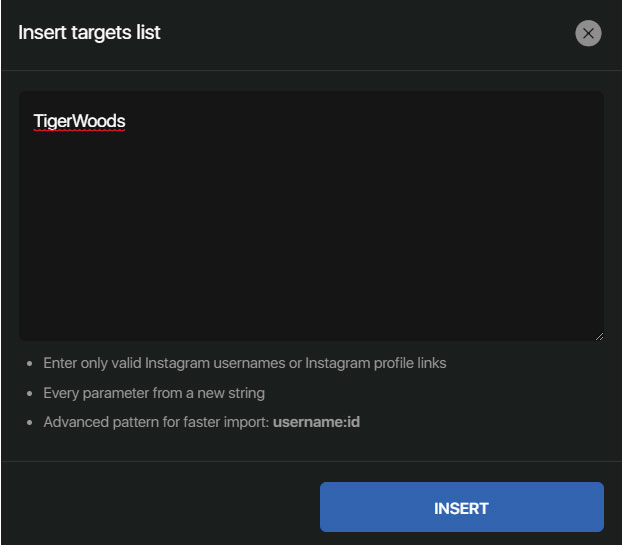Close the Insert targets list dialog
The image size is (622, 545).
(588, 33)
